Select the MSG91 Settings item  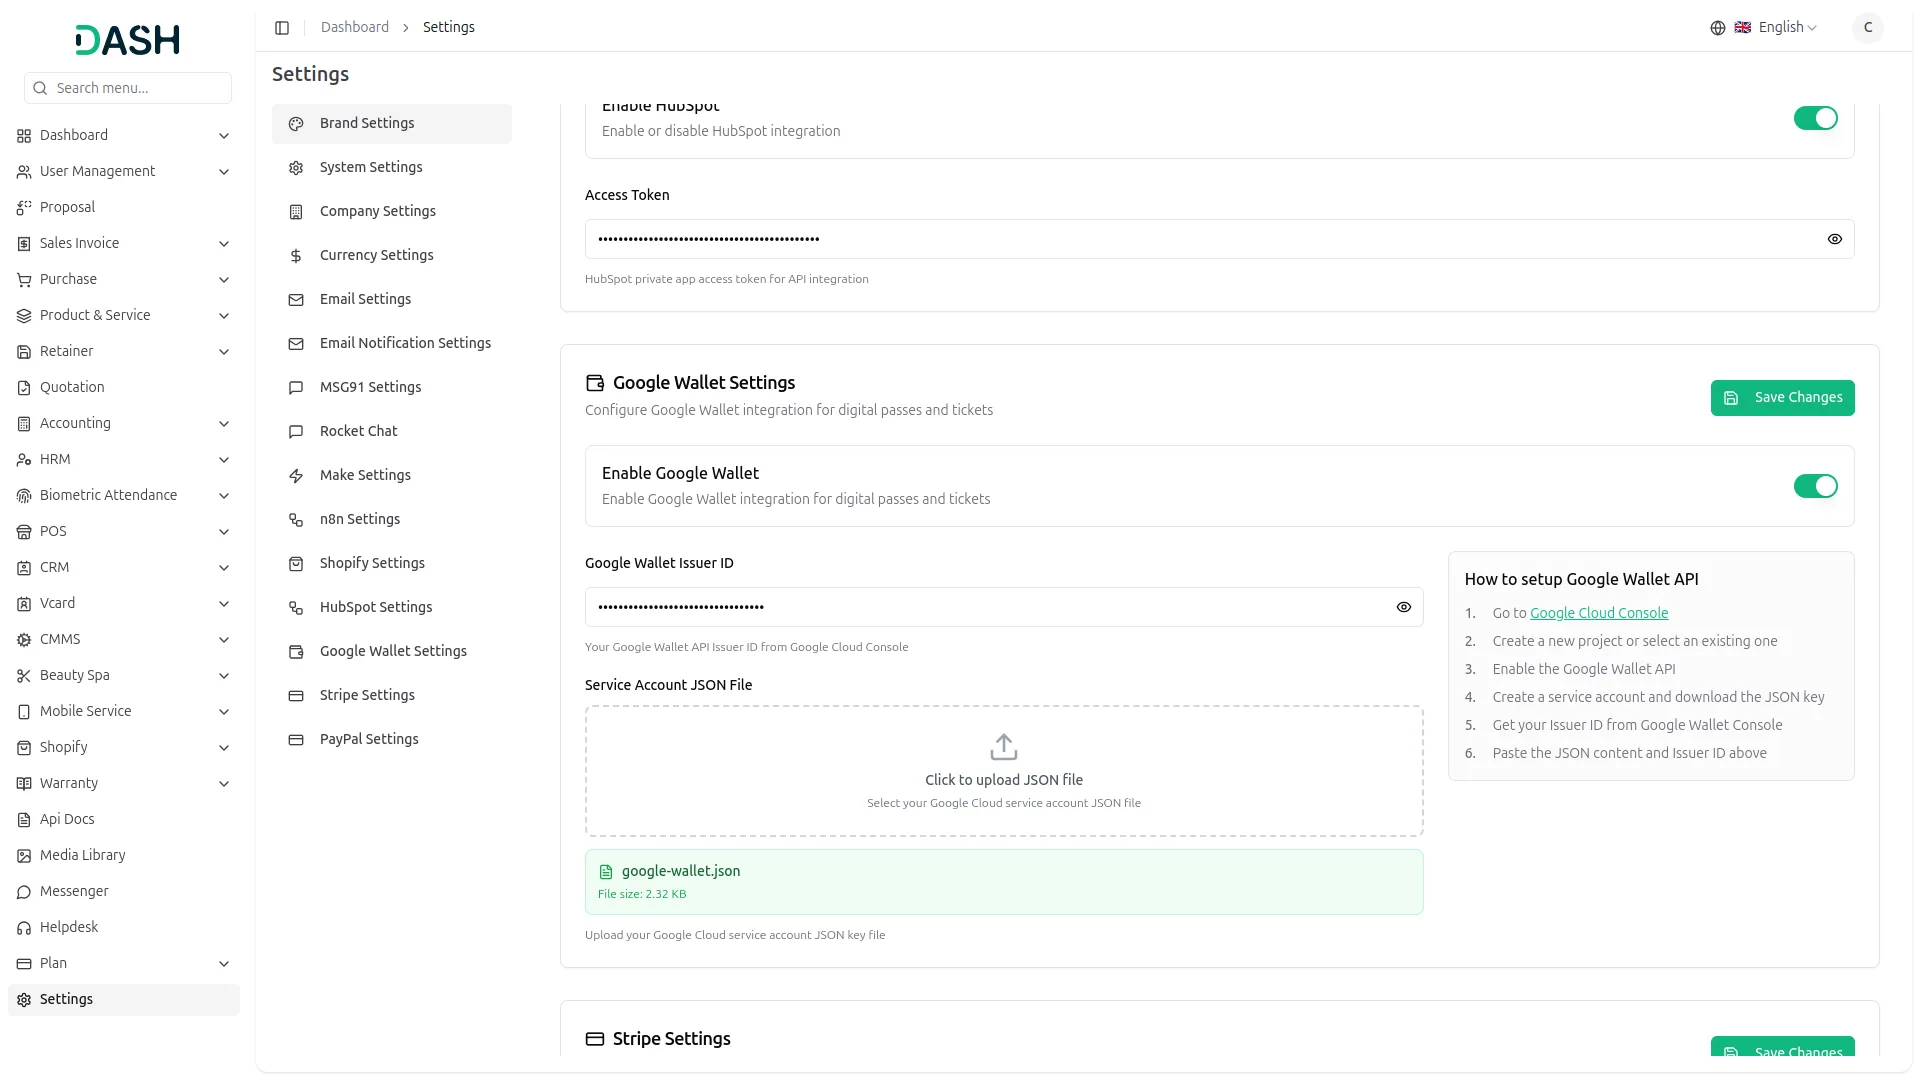point(369,387)
